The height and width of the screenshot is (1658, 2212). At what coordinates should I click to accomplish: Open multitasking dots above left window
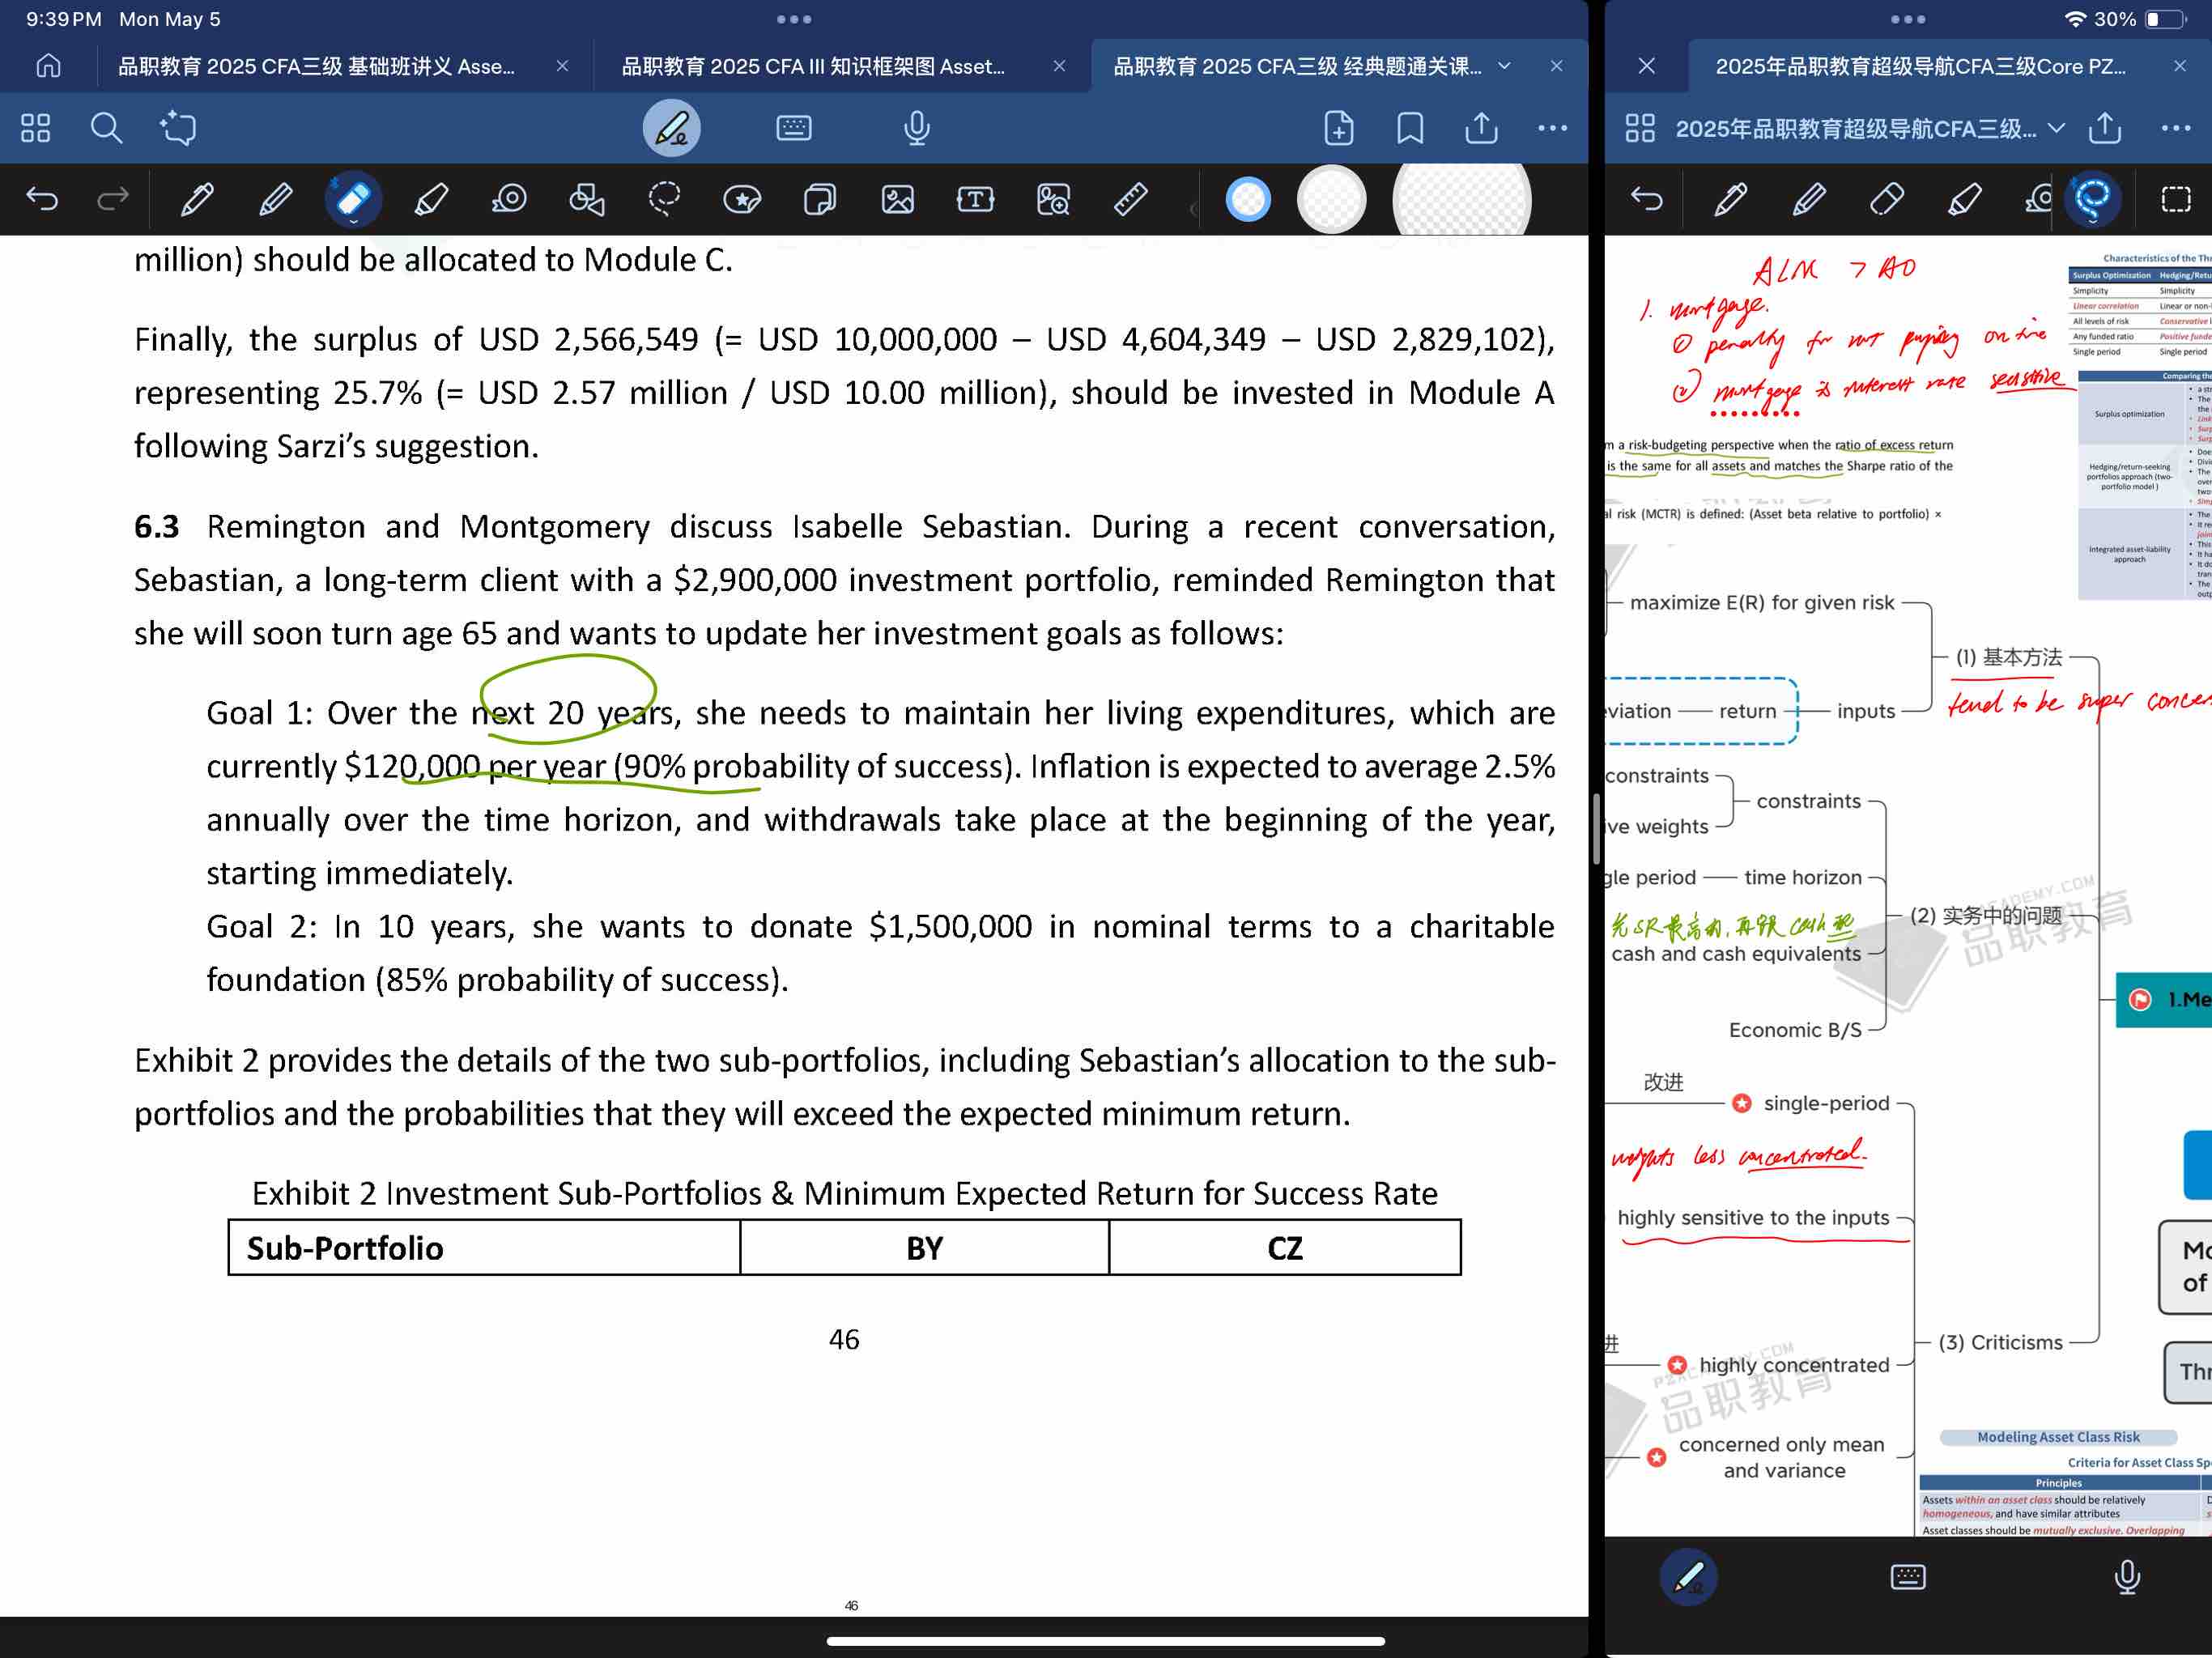[x=794, y=19]
